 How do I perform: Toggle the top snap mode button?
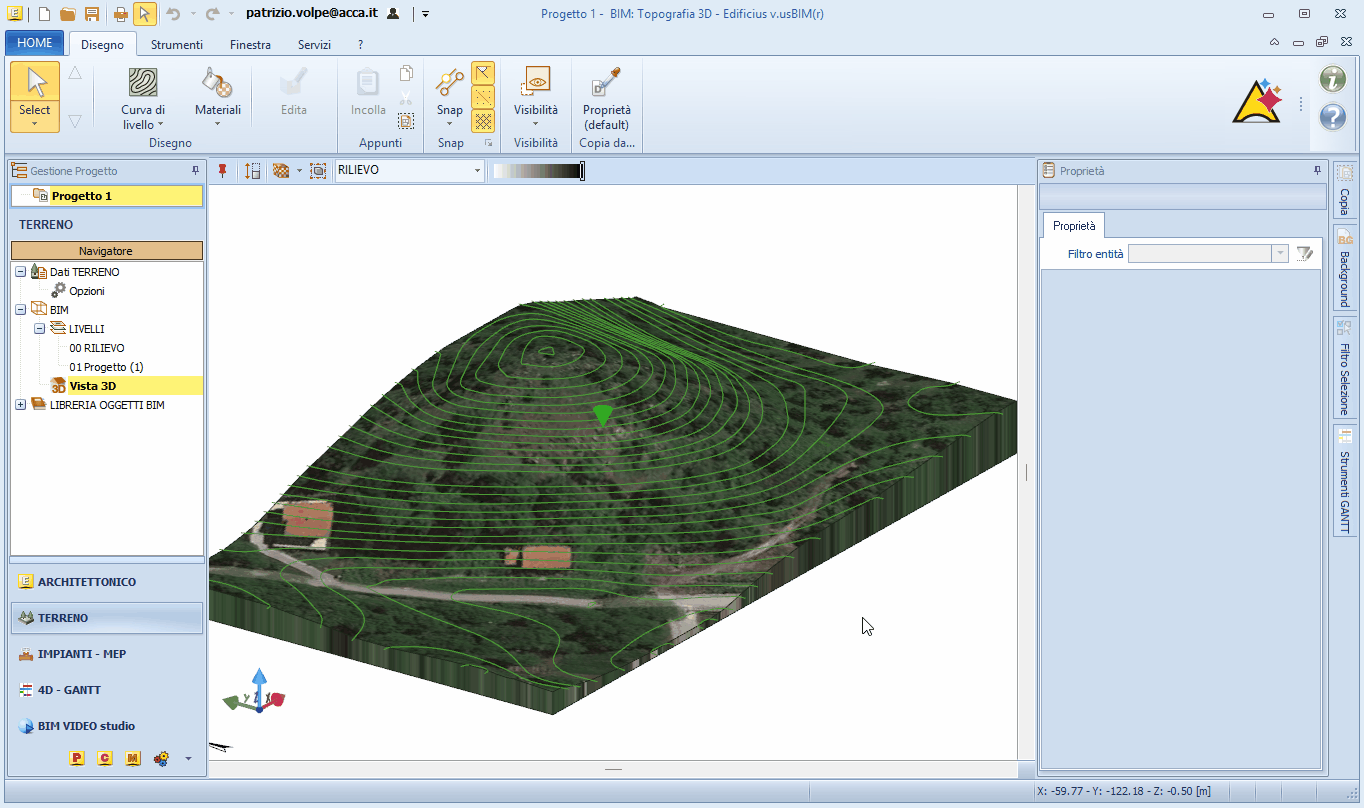[x=483, y=73]
